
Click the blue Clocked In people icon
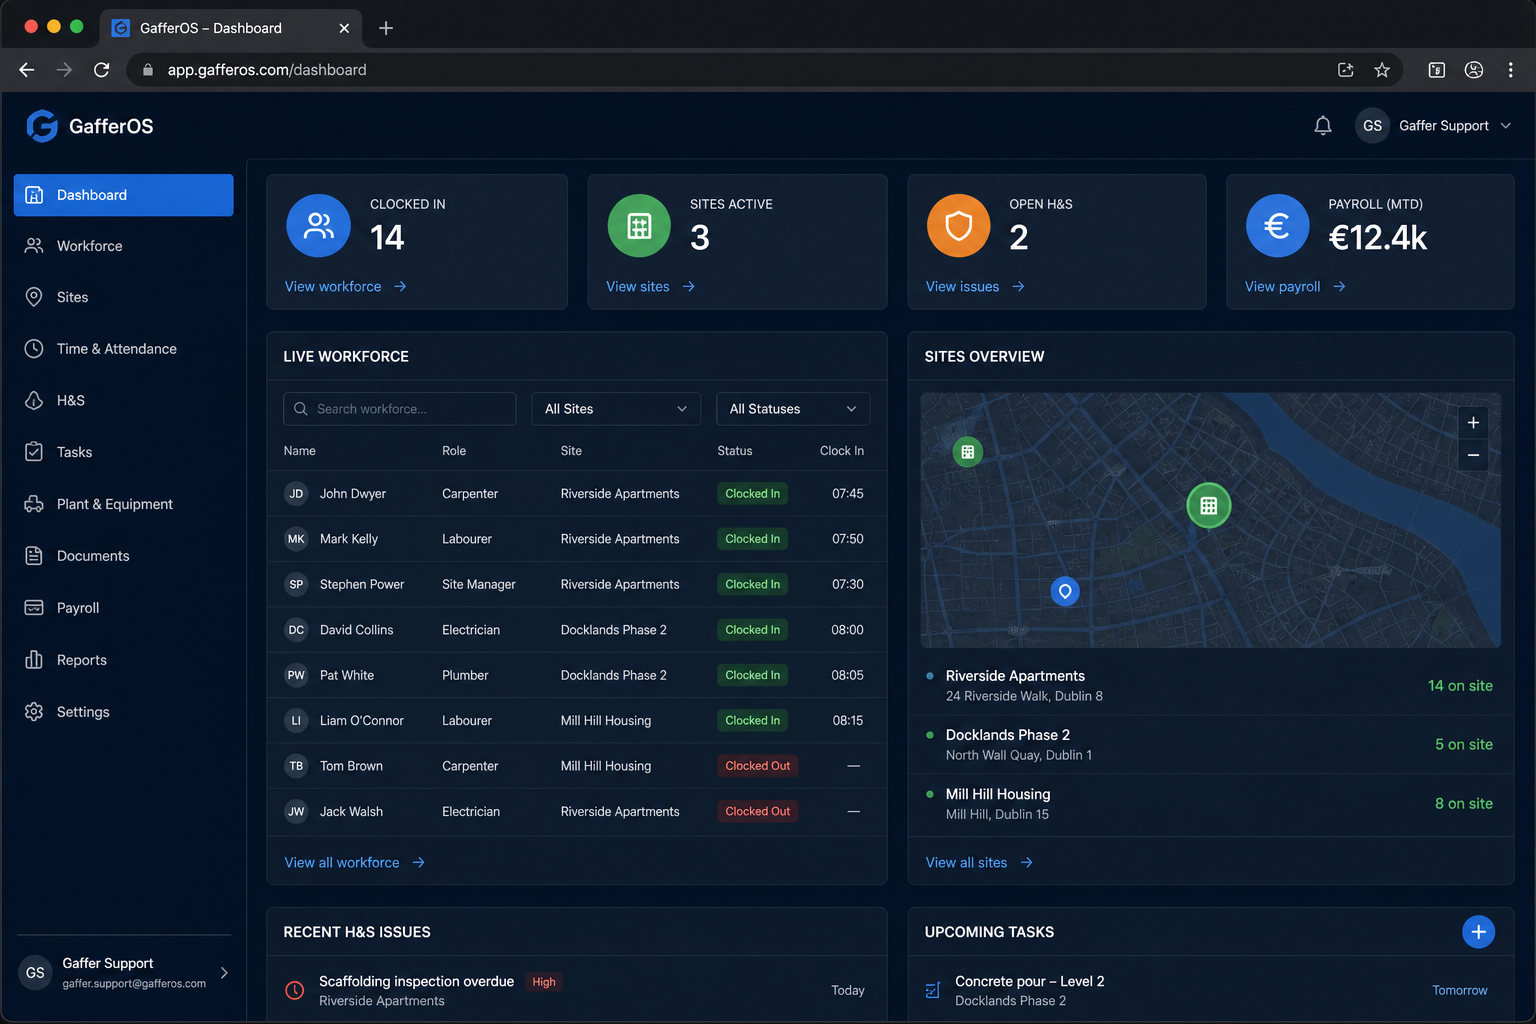click(x=318, y=226)
